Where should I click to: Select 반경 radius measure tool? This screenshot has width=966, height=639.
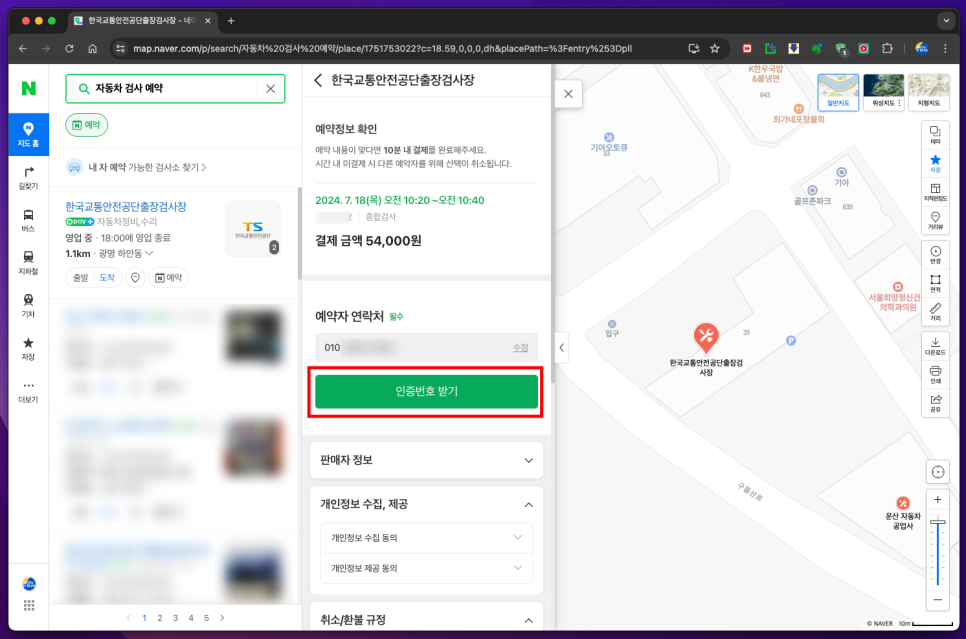935,254
